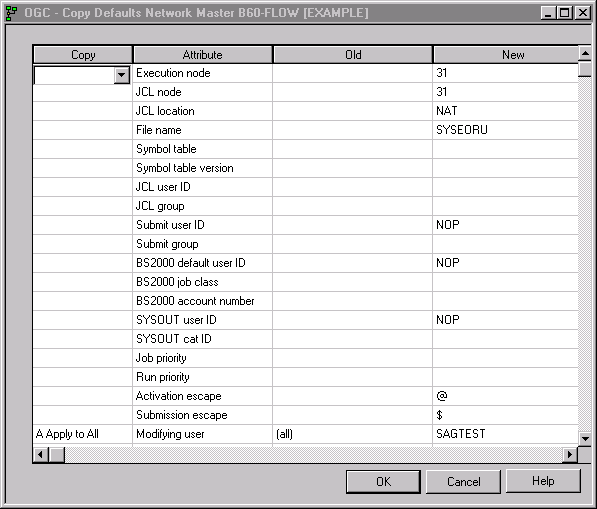The image size is (597, 509).
Task: Open Help for this dialog
Action: click(543, 481)
